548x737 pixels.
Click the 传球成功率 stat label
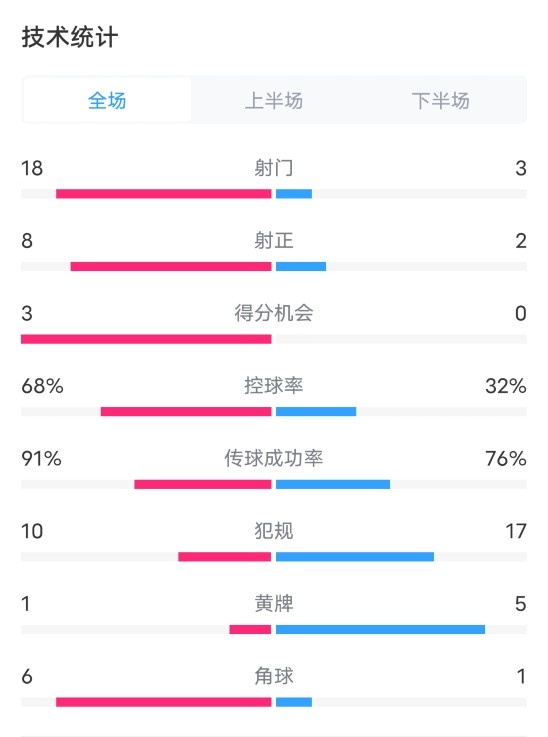[274, 458]
